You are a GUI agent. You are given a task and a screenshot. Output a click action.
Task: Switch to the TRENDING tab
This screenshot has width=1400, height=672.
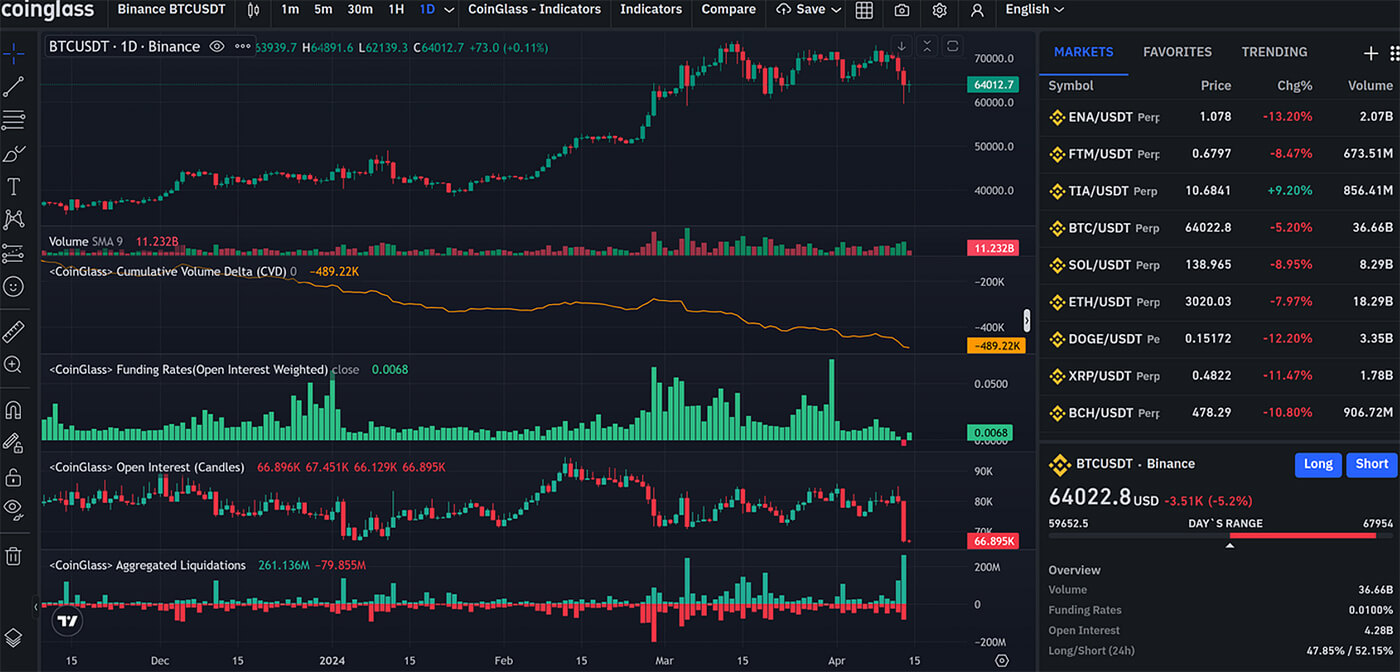click(x=1274, y=52)
